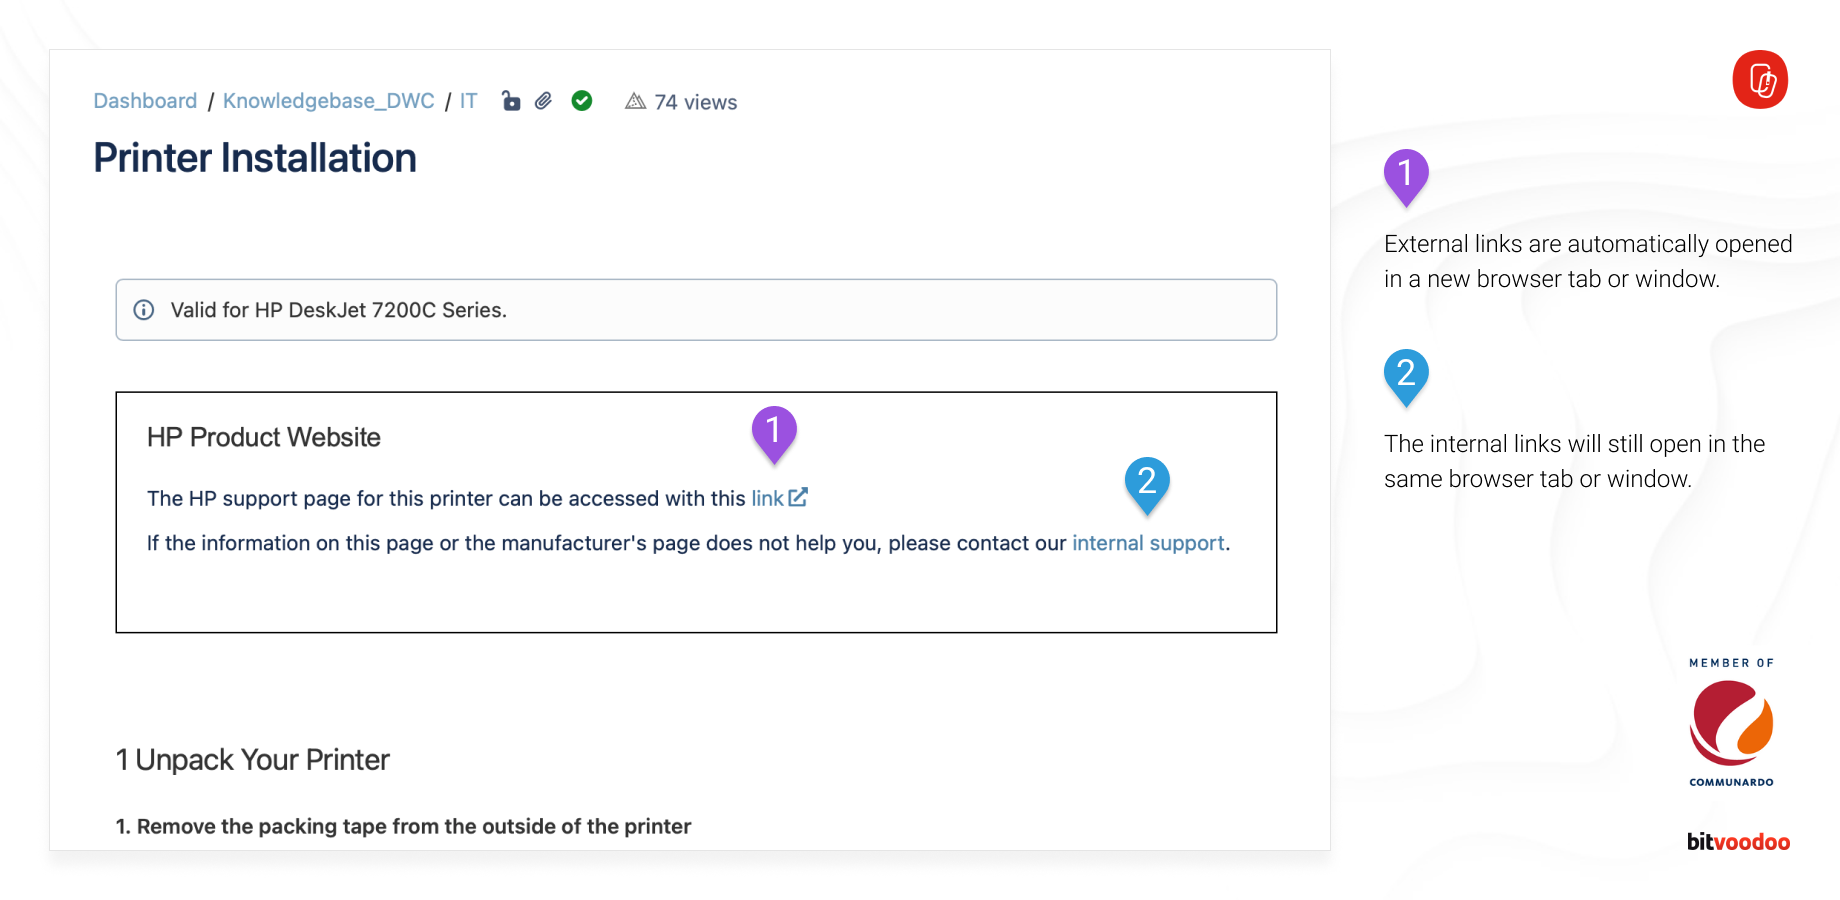Screen dimensions: 1840x900
Task: Click the bitvoodoo logo at bottom right
Action: pyautogui.click(x=1738, y=842)
